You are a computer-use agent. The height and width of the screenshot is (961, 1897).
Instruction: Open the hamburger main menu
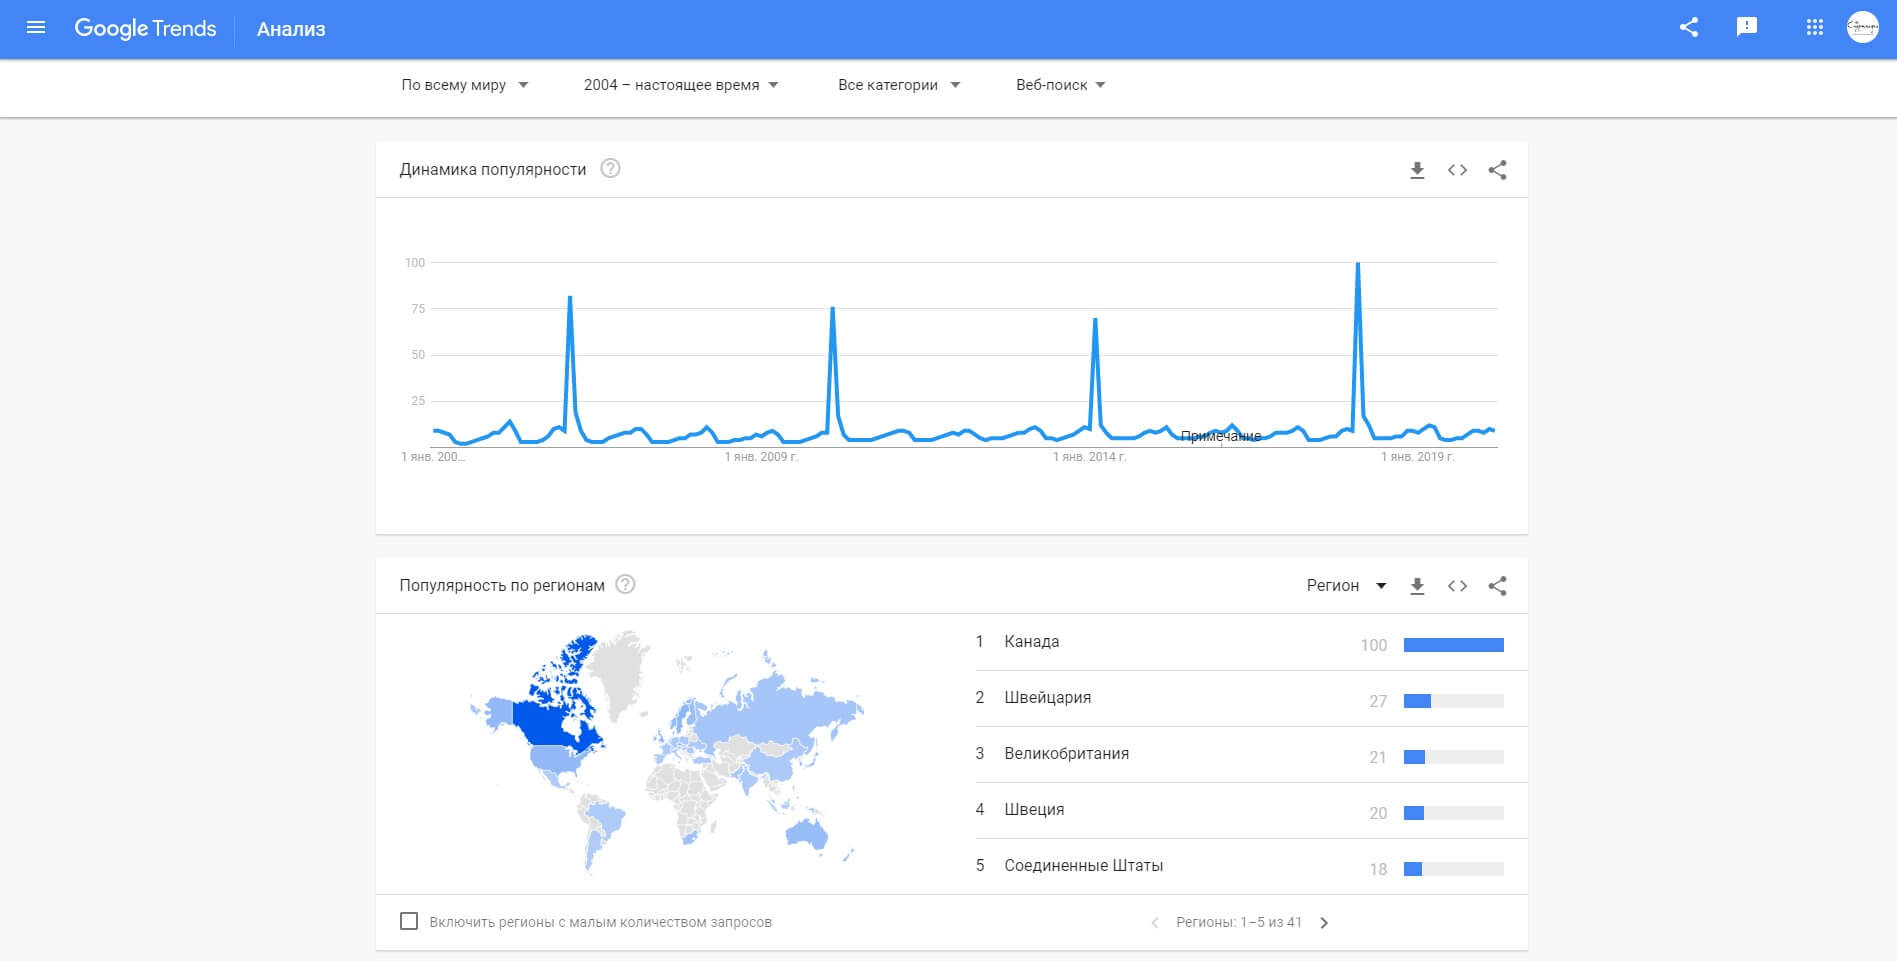pos(36,28)
